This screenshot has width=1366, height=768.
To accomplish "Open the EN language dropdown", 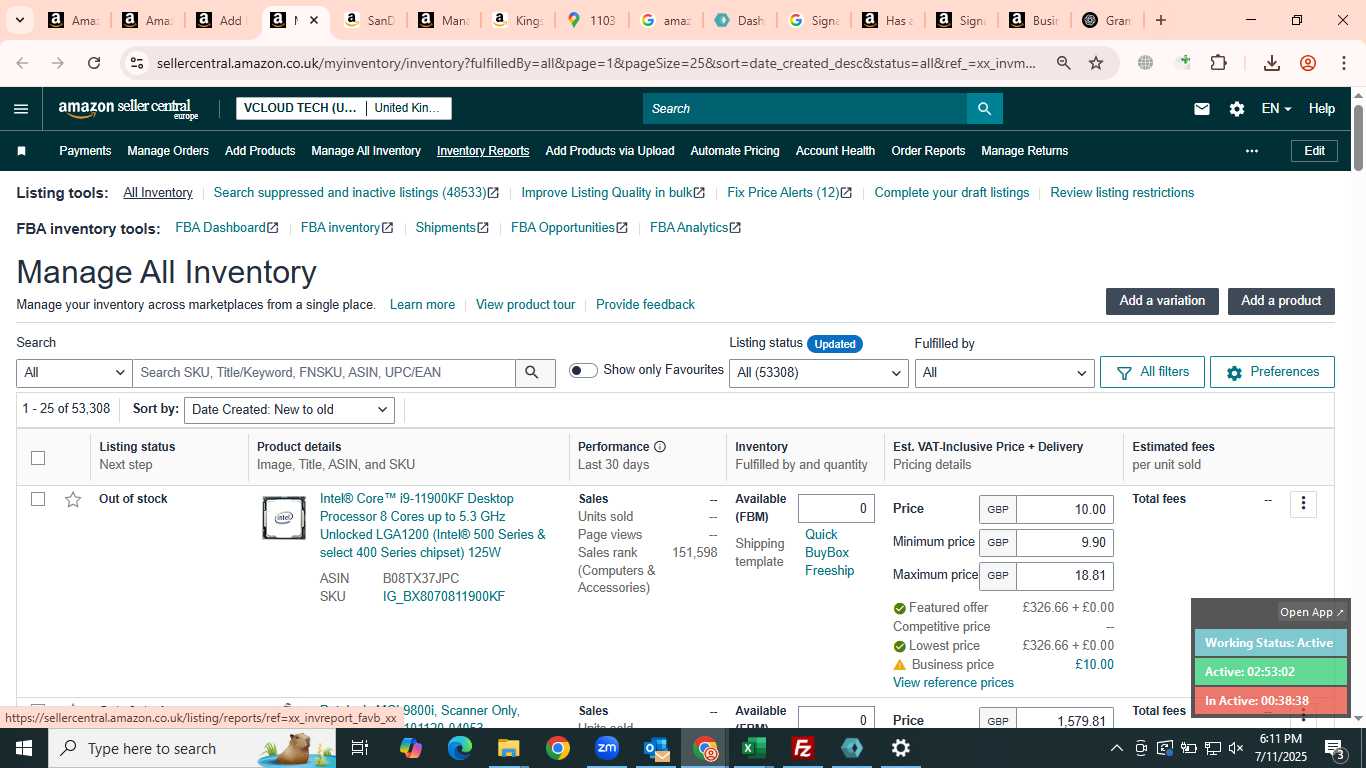I will click(1276, 109).
